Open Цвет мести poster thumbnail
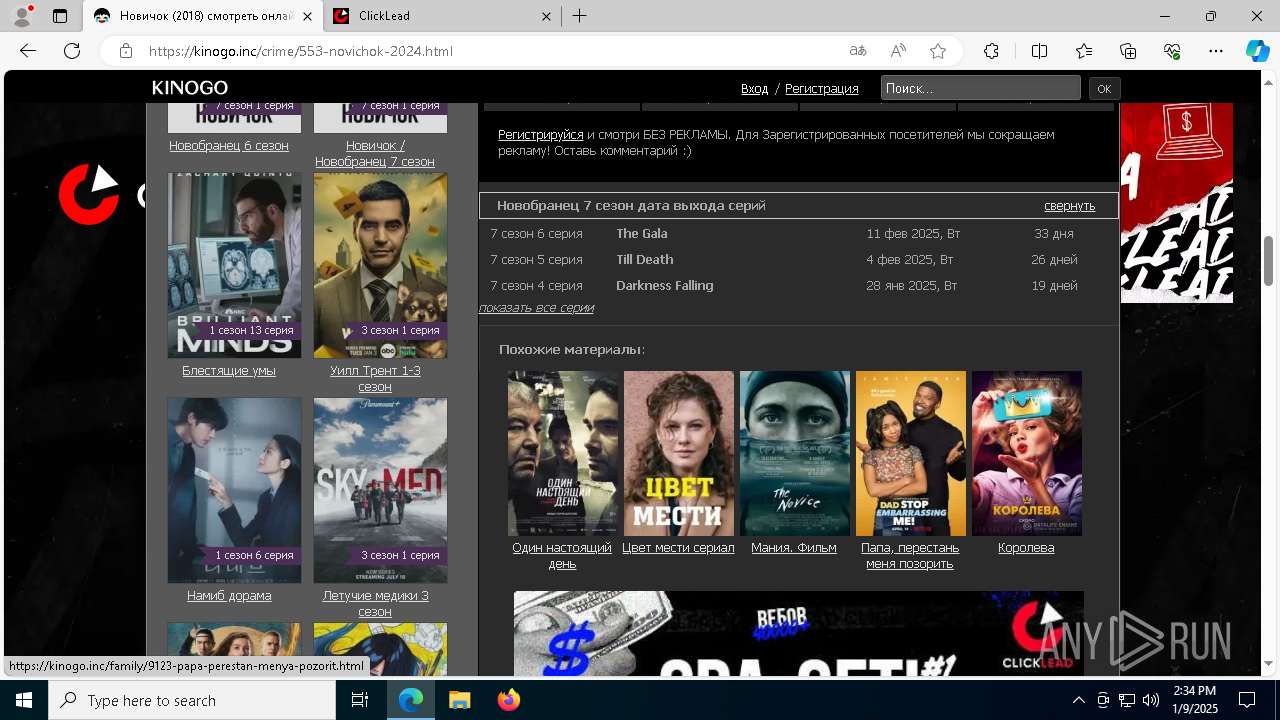The height and width of the screenshot is (720, 1280). click(679, 453)
